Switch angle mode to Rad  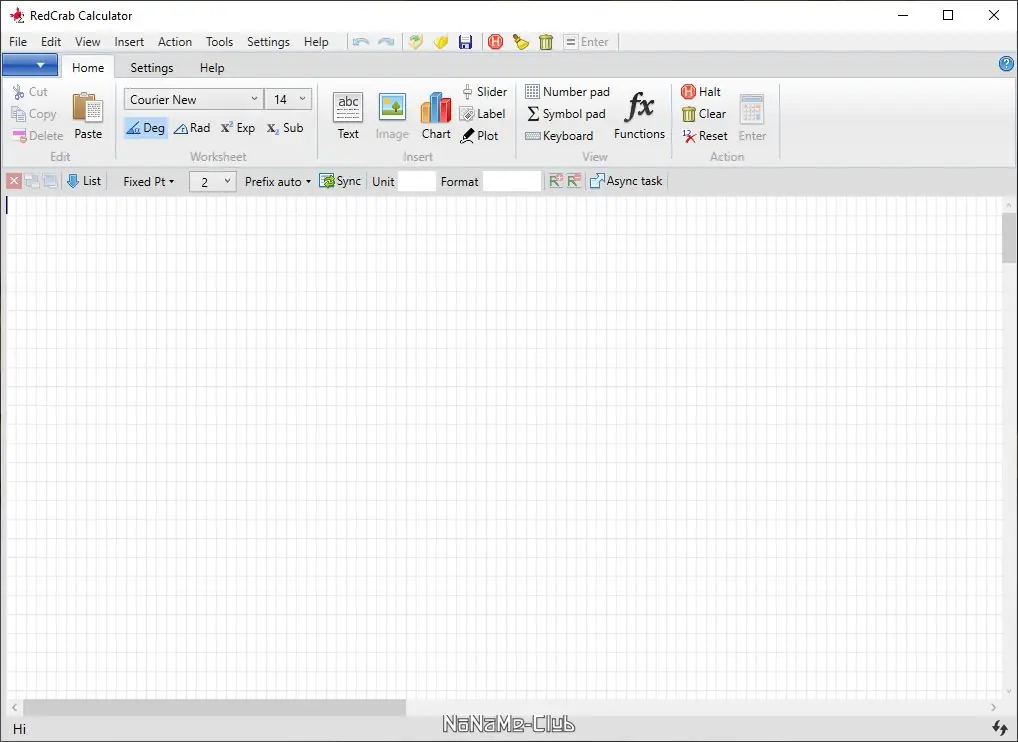[x=192, y=128]
